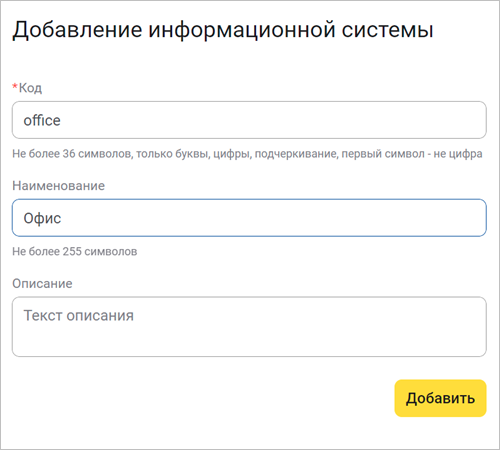500x450 pixels.
Task: Click inside the Описание text area
Action: point(249,327)
